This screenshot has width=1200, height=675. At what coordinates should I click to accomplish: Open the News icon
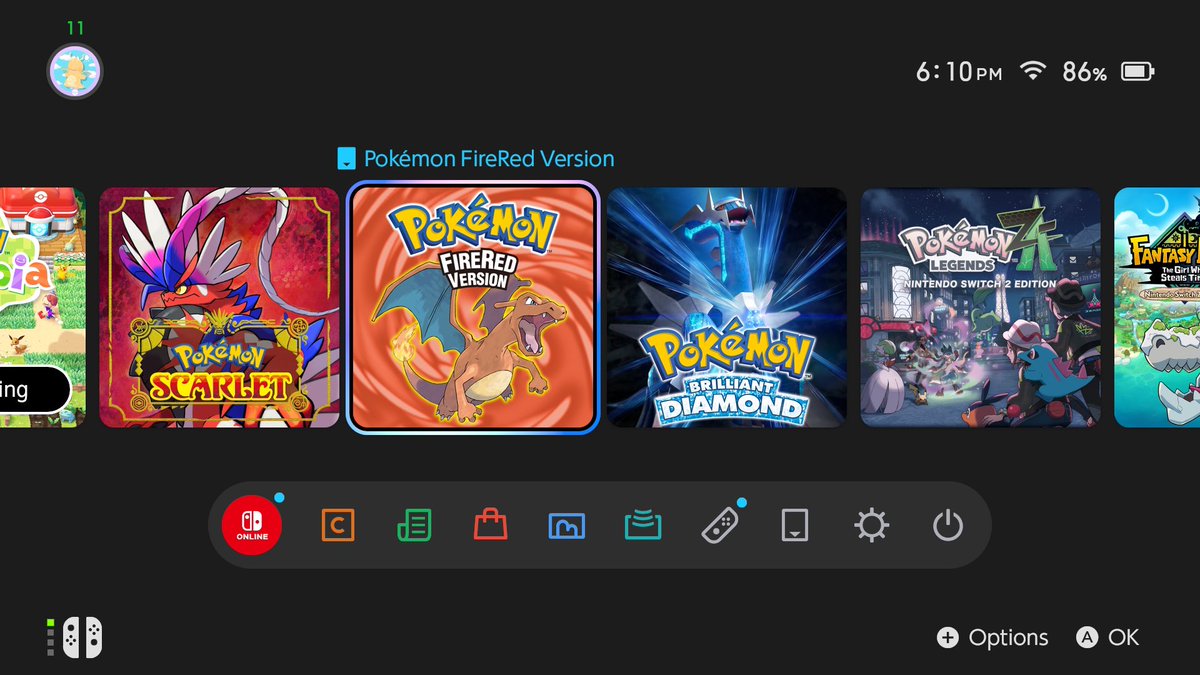(414, 525)
